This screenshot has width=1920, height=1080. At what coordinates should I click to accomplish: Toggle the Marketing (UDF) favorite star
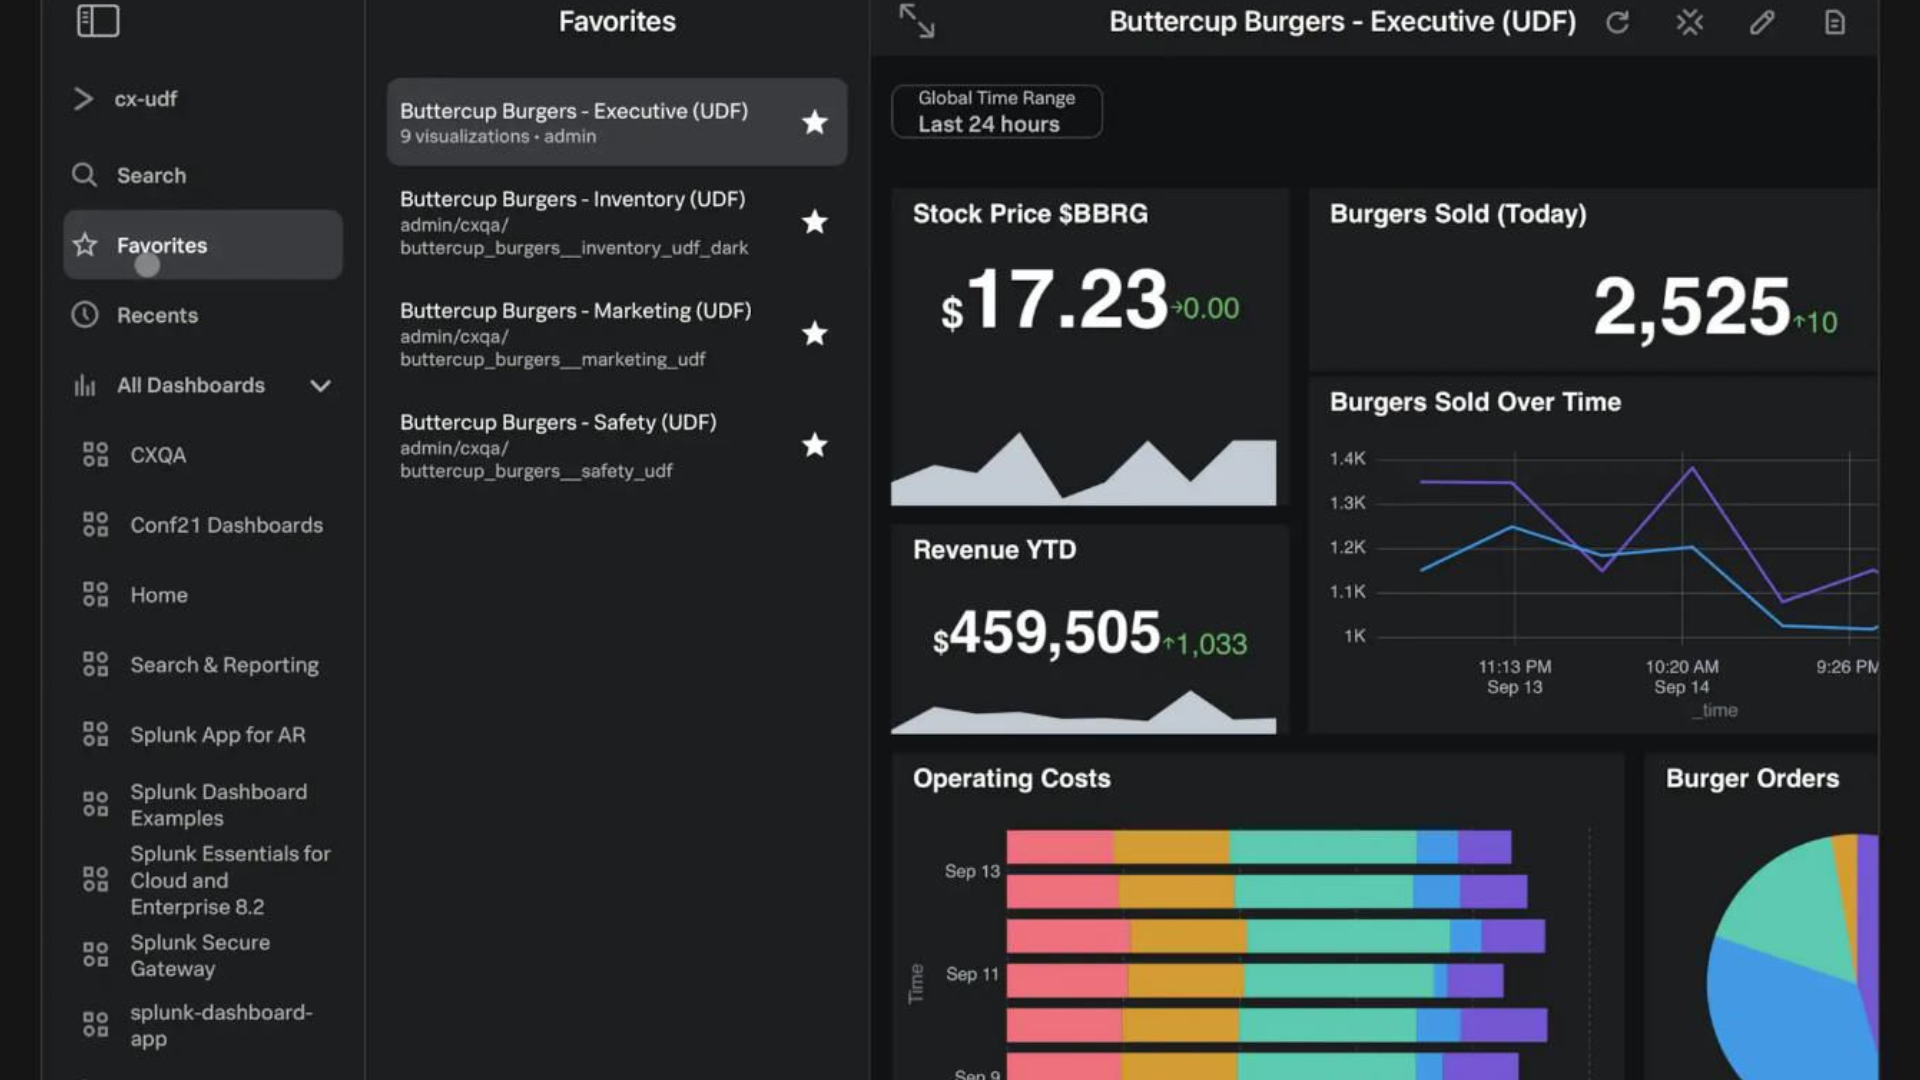point(815,333)
